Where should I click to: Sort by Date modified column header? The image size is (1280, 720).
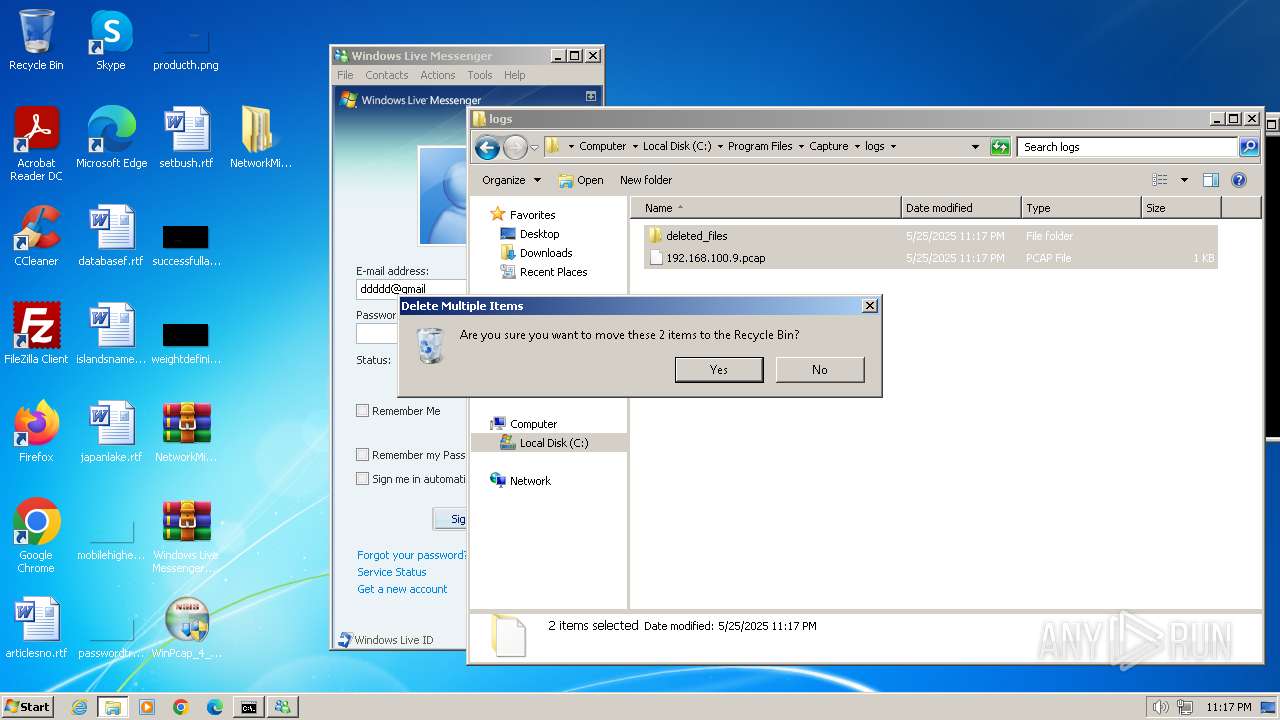961,208
